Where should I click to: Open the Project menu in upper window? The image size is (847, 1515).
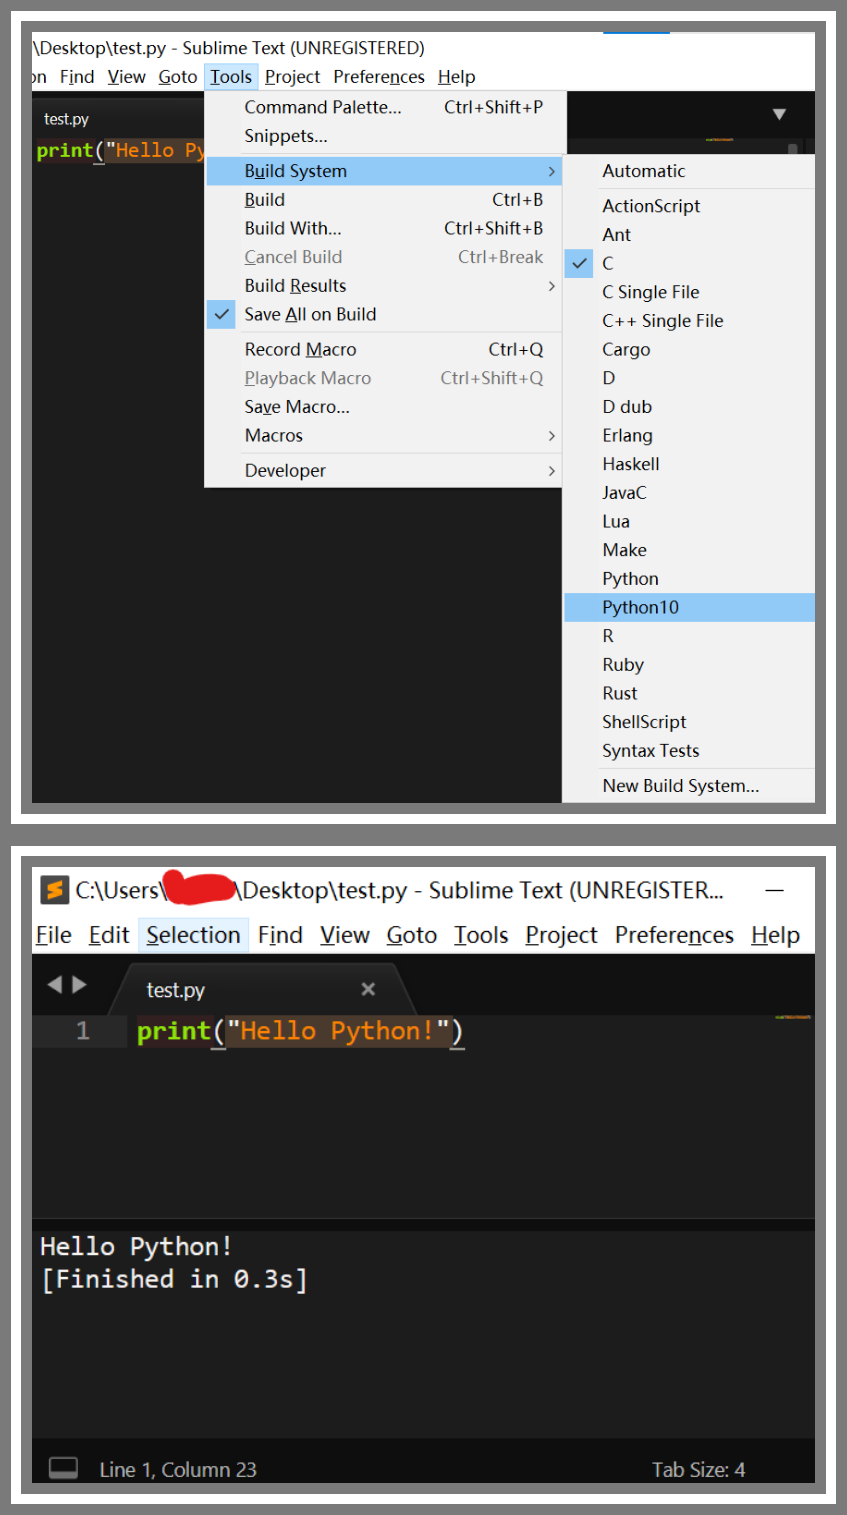292,77
